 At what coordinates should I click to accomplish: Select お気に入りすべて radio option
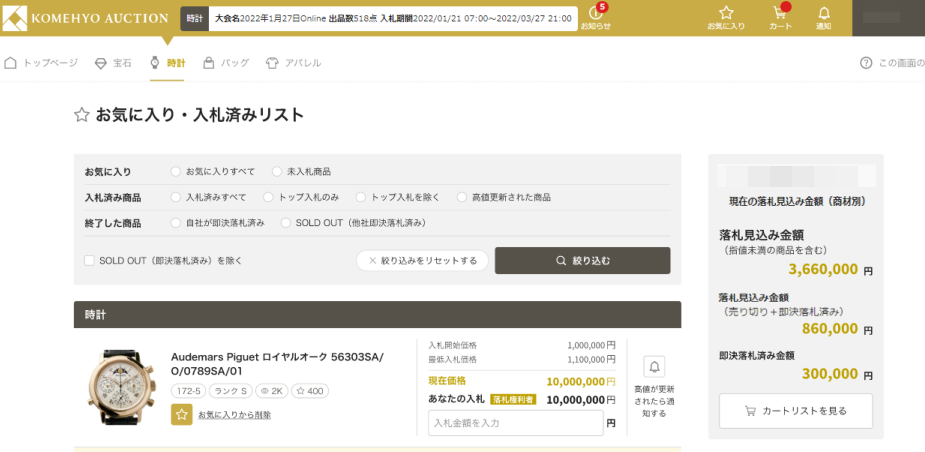click(175, 172)
